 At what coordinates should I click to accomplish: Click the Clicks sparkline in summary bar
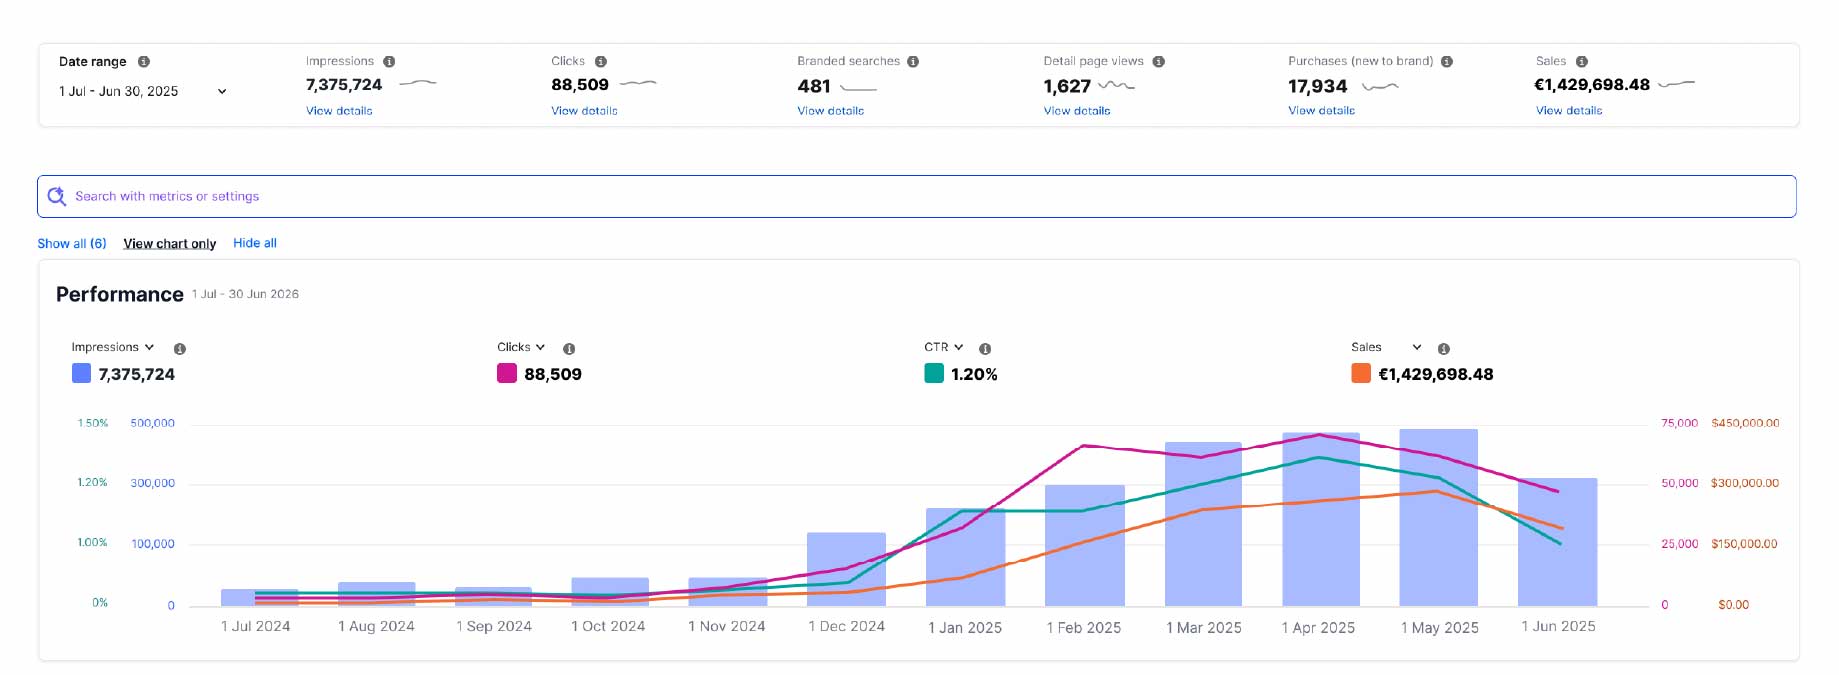(638, 83)
